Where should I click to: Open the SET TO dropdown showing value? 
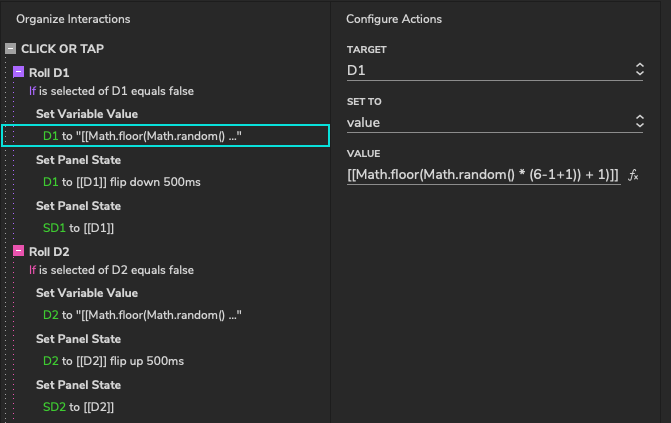coord(495,122)
